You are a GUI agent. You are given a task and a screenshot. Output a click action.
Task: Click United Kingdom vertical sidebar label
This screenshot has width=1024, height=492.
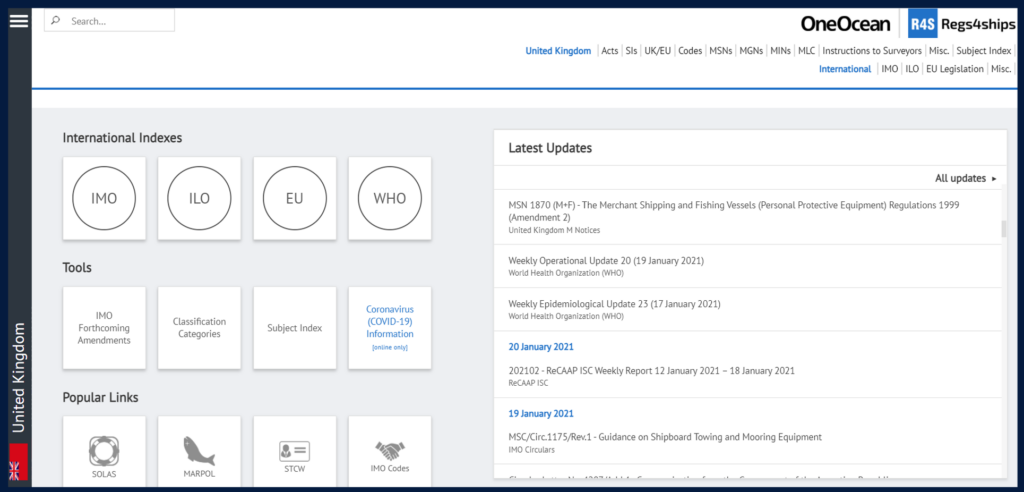(18, 377)
